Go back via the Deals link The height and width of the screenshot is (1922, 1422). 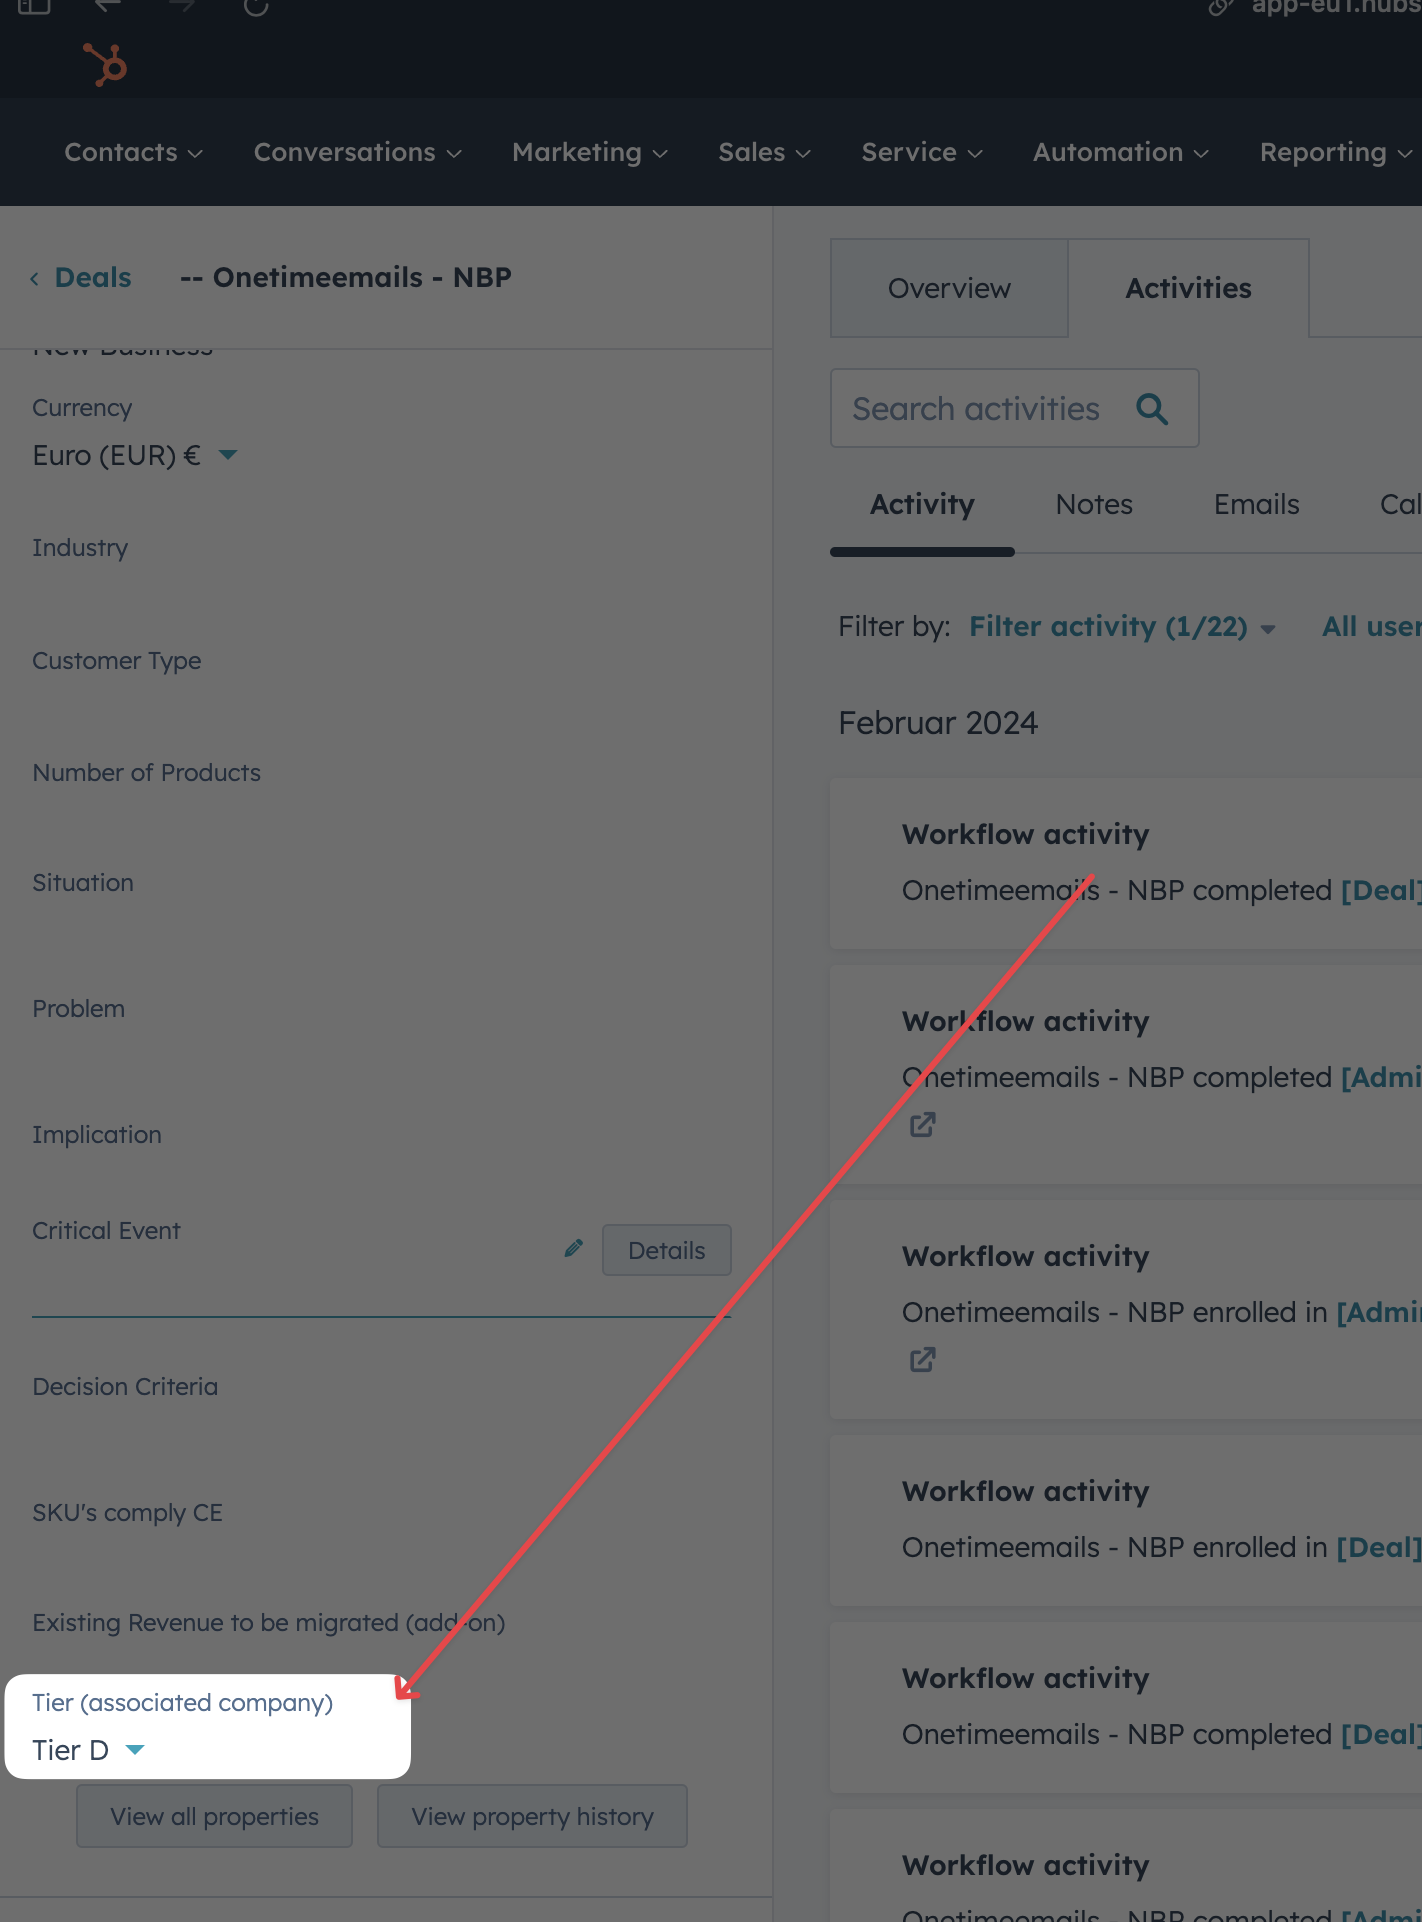[92, 277]
